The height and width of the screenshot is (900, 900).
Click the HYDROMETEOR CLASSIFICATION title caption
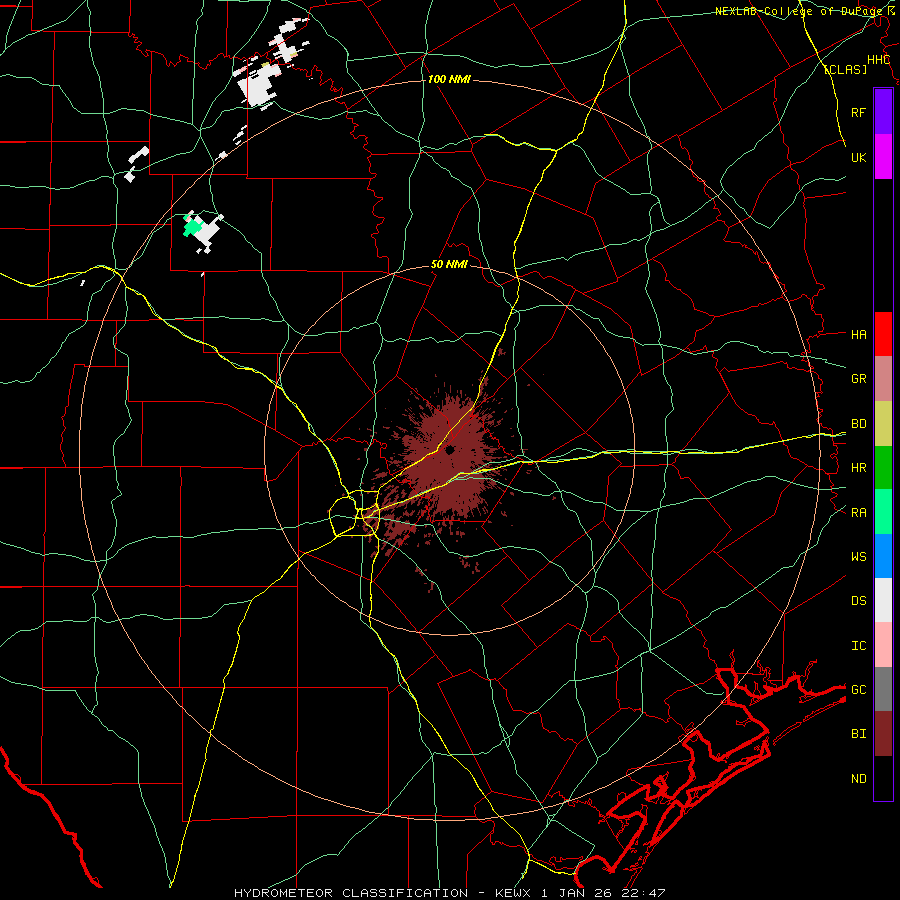(351, 893)
